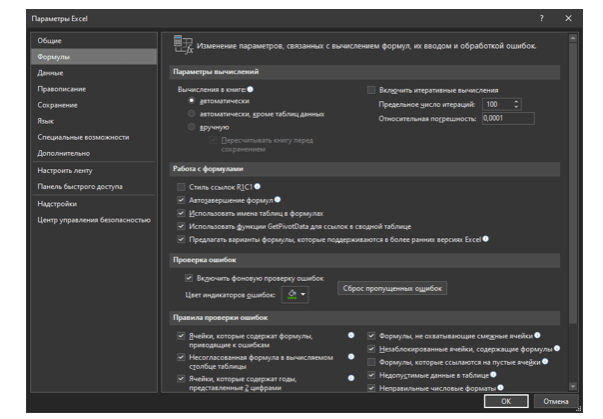Image resolution: width=603 pixels, height=419 pixels.
Task: Click the formulas fx header icon
Action: point(183,45)
